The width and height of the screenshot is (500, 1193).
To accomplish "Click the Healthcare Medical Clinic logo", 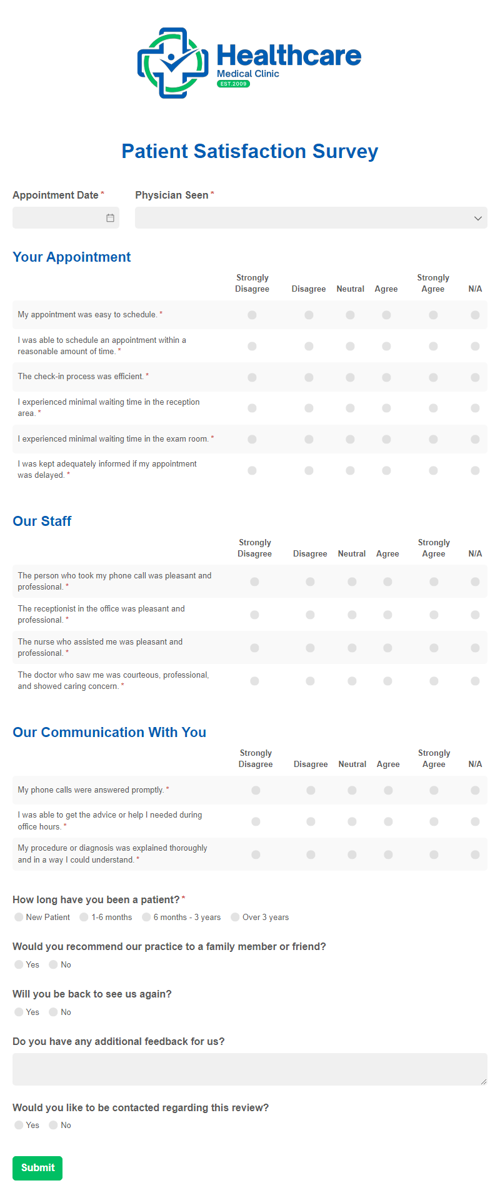I will (249, 62).
